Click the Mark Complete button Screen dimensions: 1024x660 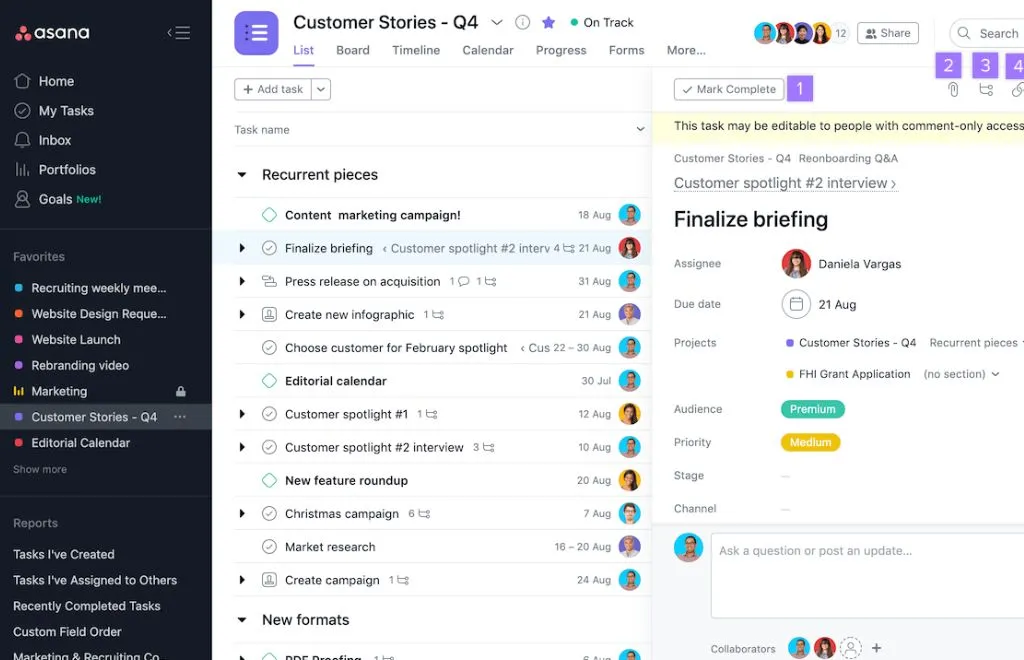point(729,89)
